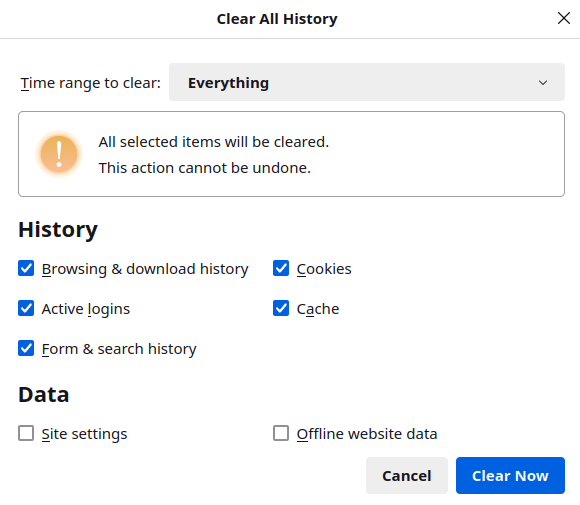The width and height of the screenshot is (580, 505).
Task: Click the History section heading
Action: pos(58,230)
